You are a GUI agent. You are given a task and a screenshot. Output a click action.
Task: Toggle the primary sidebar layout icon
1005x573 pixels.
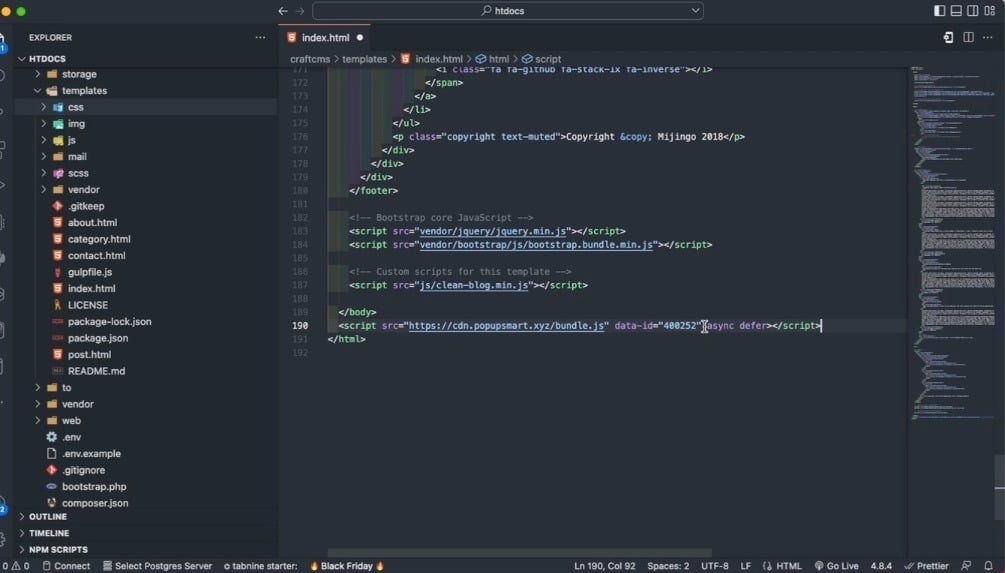pyautogui.click(x=939, y=11)
